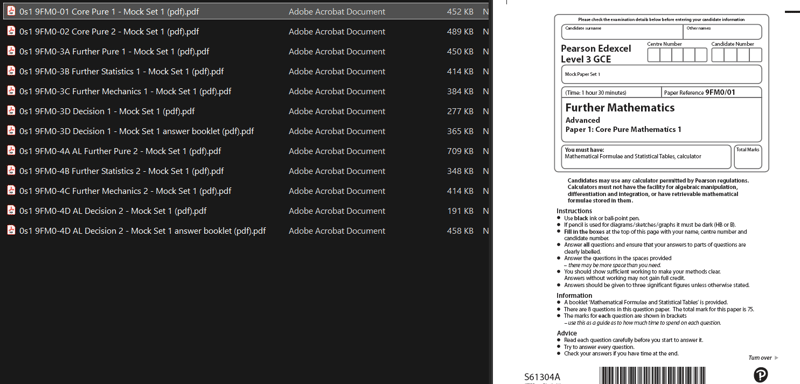Image resolution: width=800 pixels, height=384 pixels.
Task: Click 'Adobe Acrobat Document' type in Further Pure 2 row
Action: click(337, 151)
